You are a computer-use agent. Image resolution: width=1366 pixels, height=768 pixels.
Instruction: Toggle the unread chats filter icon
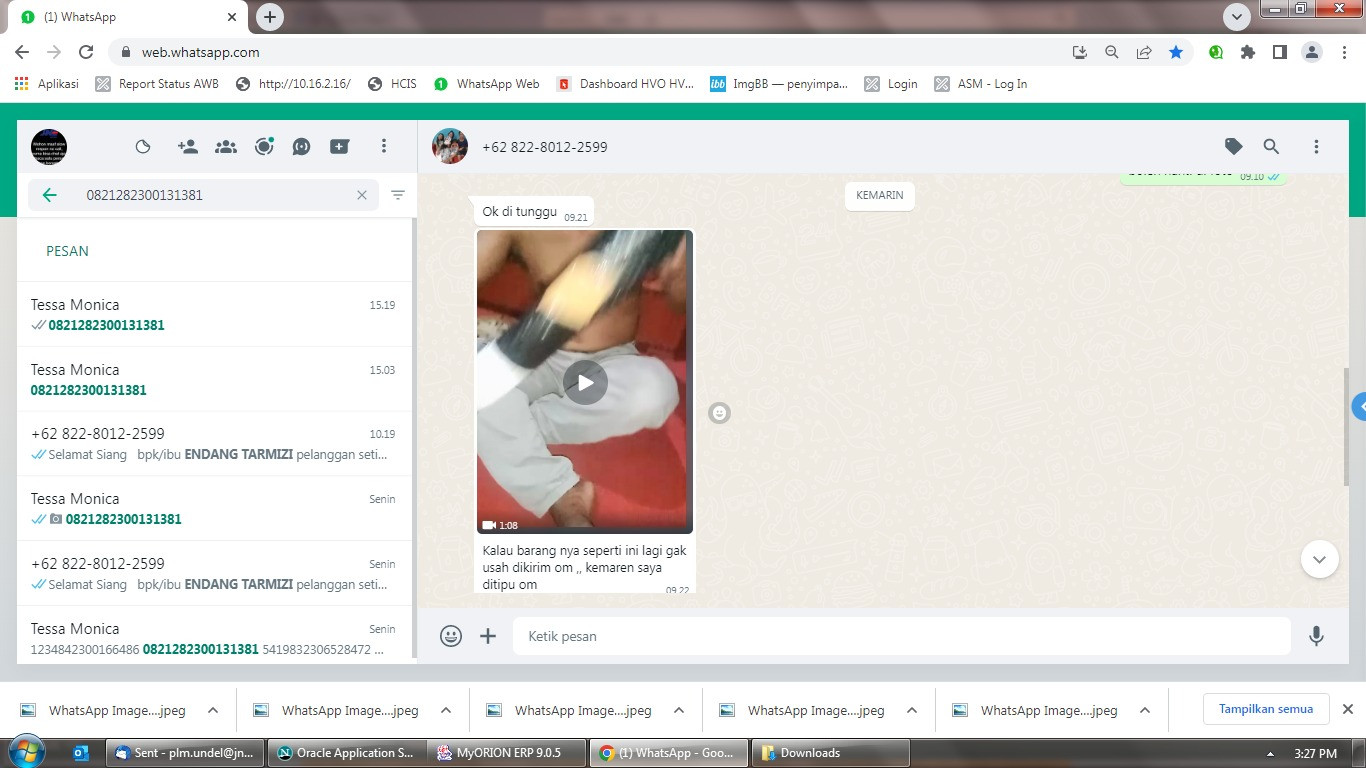coord(398,195)
